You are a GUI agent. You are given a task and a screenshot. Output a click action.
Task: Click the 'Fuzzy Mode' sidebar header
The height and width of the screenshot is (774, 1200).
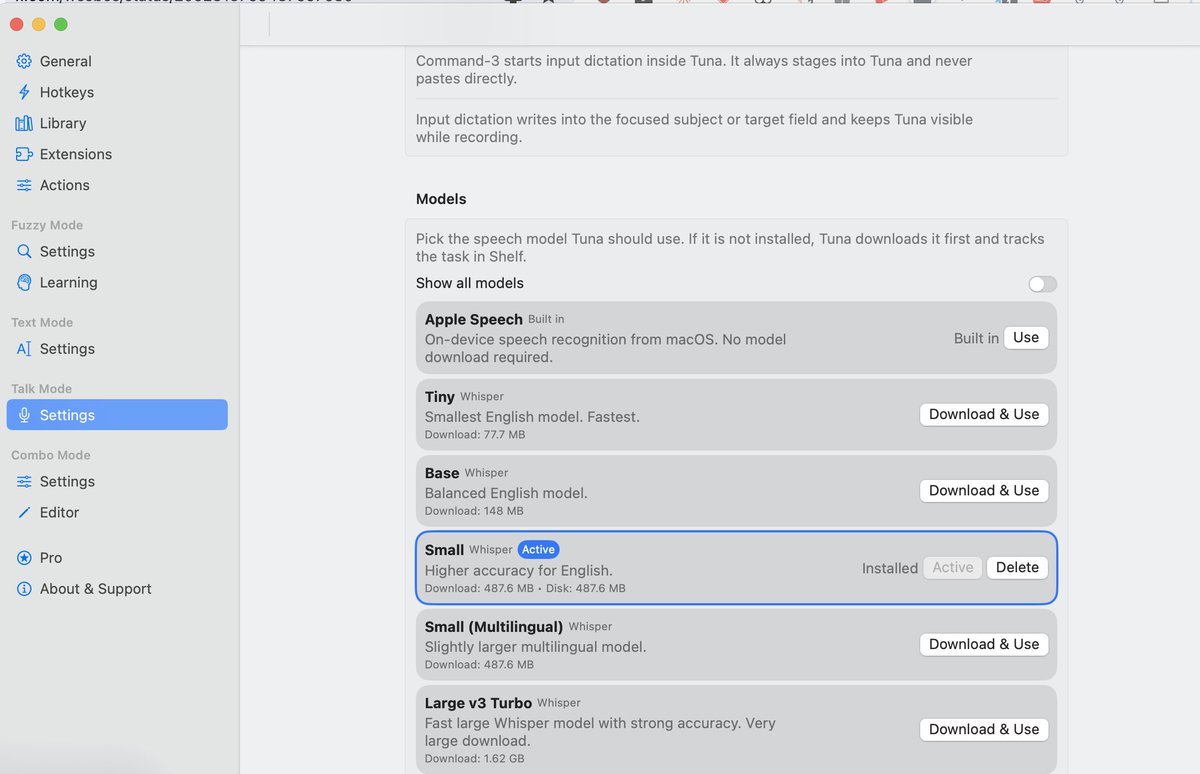pyautogui.click(x=47, y=225)
